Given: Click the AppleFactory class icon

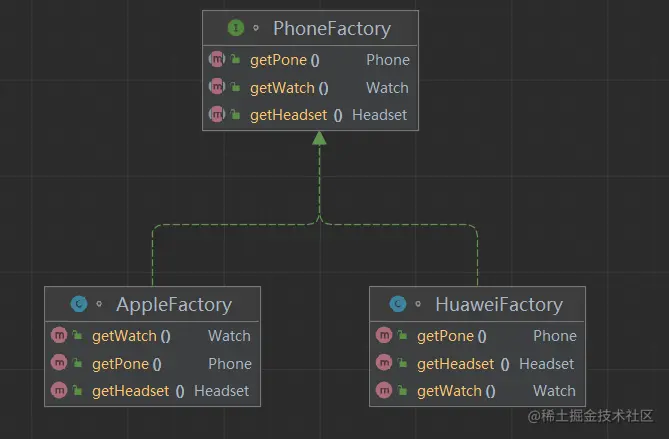Looking at the screenshot, I should coord(78,304).
